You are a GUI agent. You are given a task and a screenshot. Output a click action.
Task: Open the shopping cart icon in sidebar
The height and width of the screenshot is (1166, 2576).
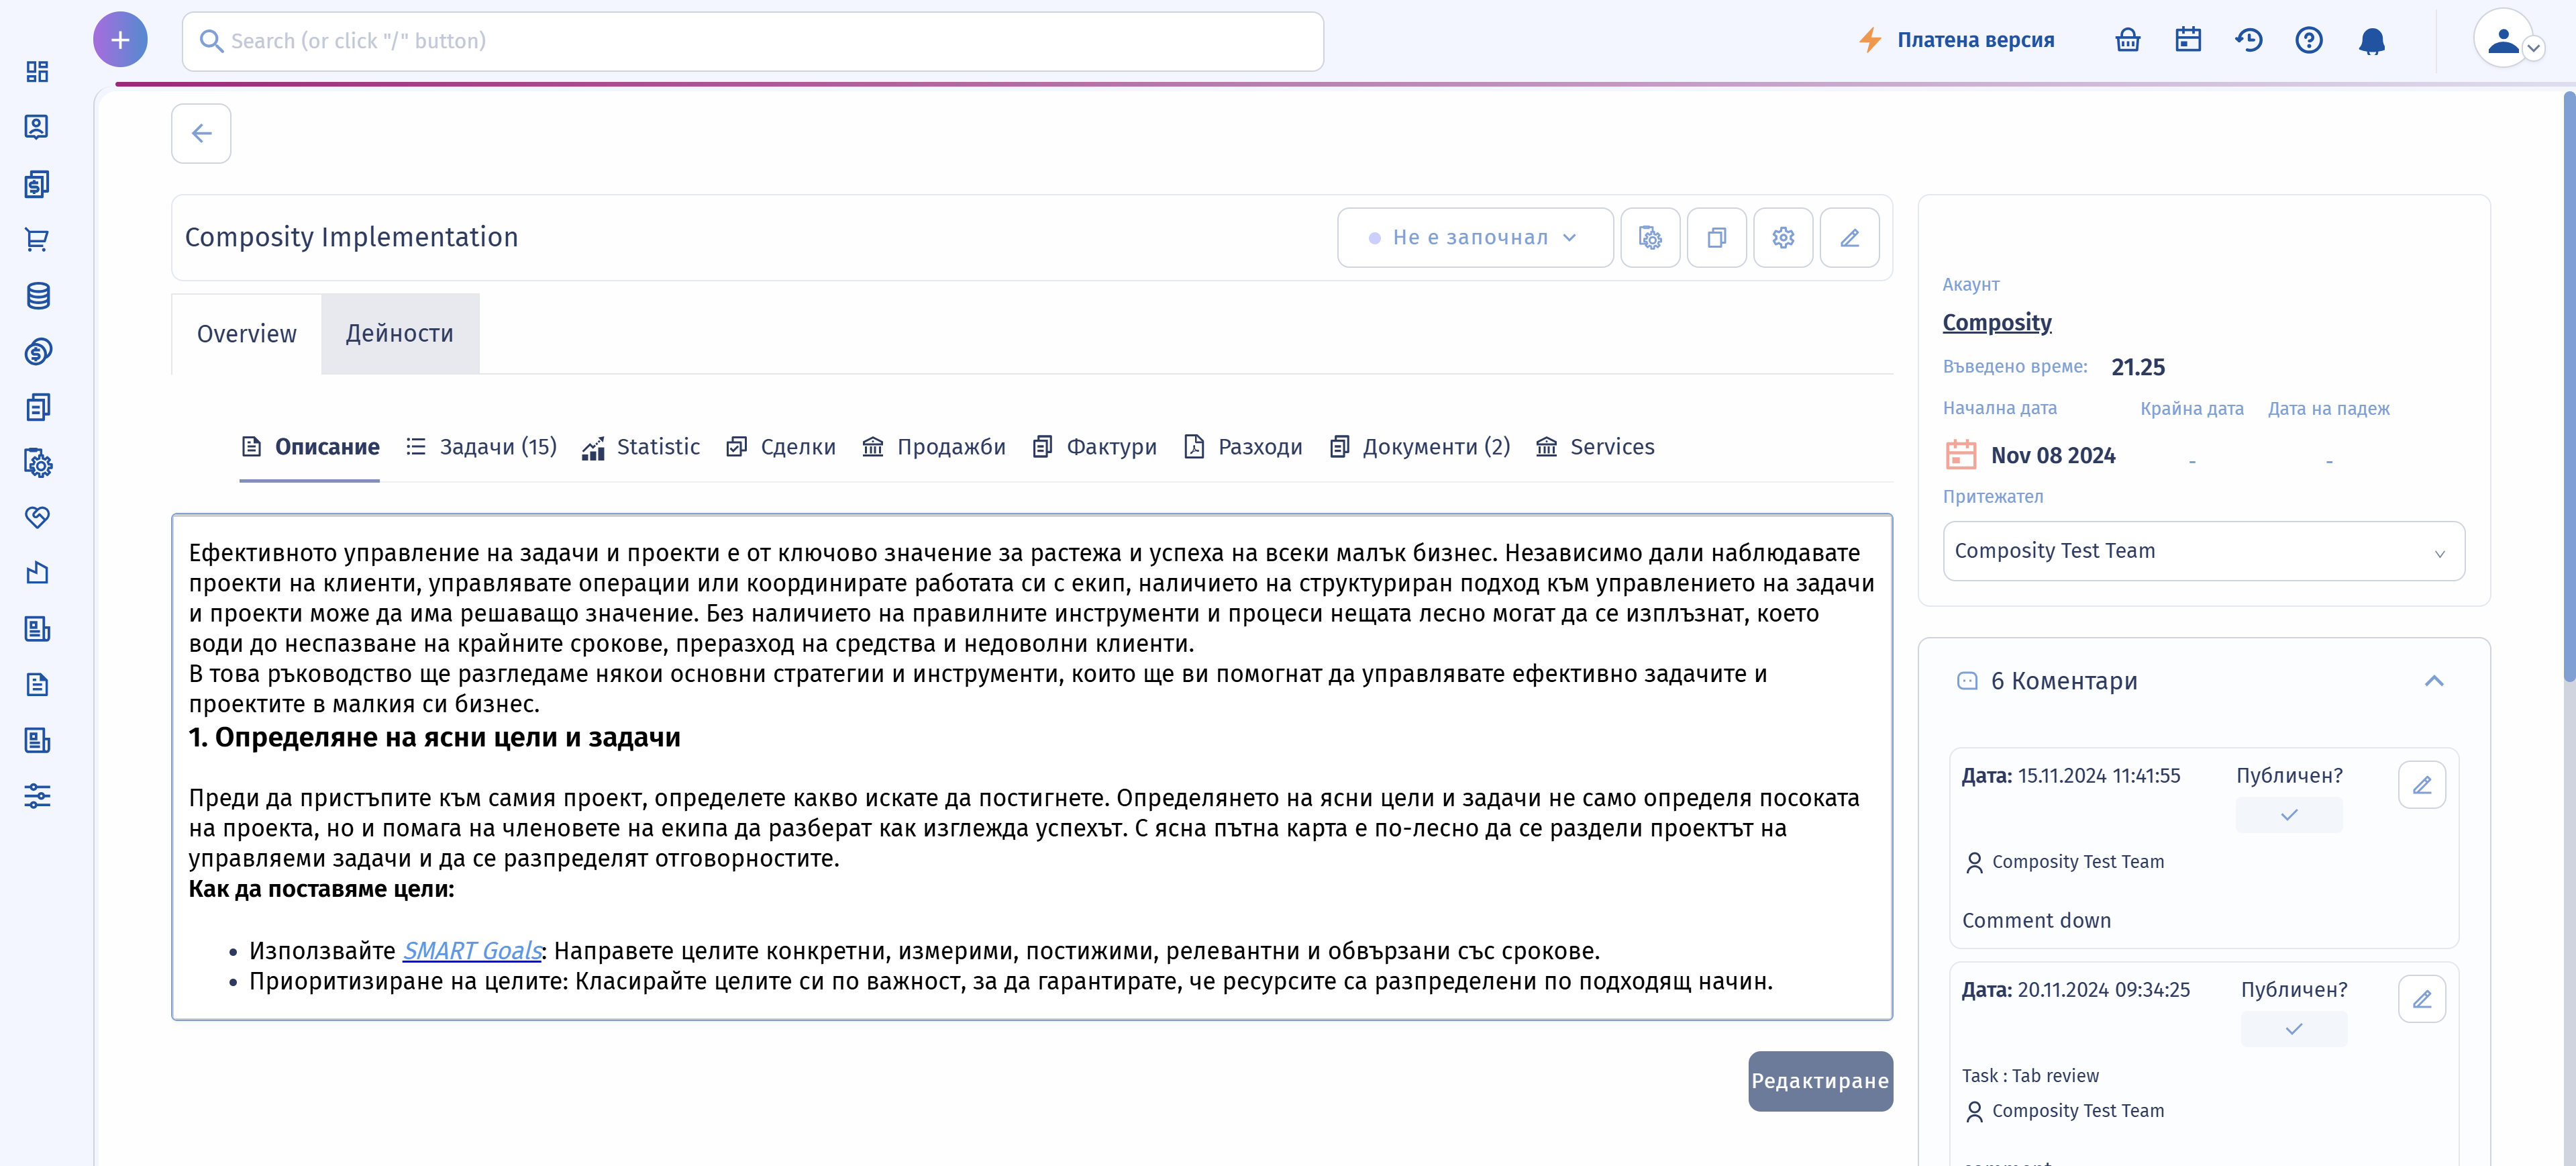coord(37,240)
